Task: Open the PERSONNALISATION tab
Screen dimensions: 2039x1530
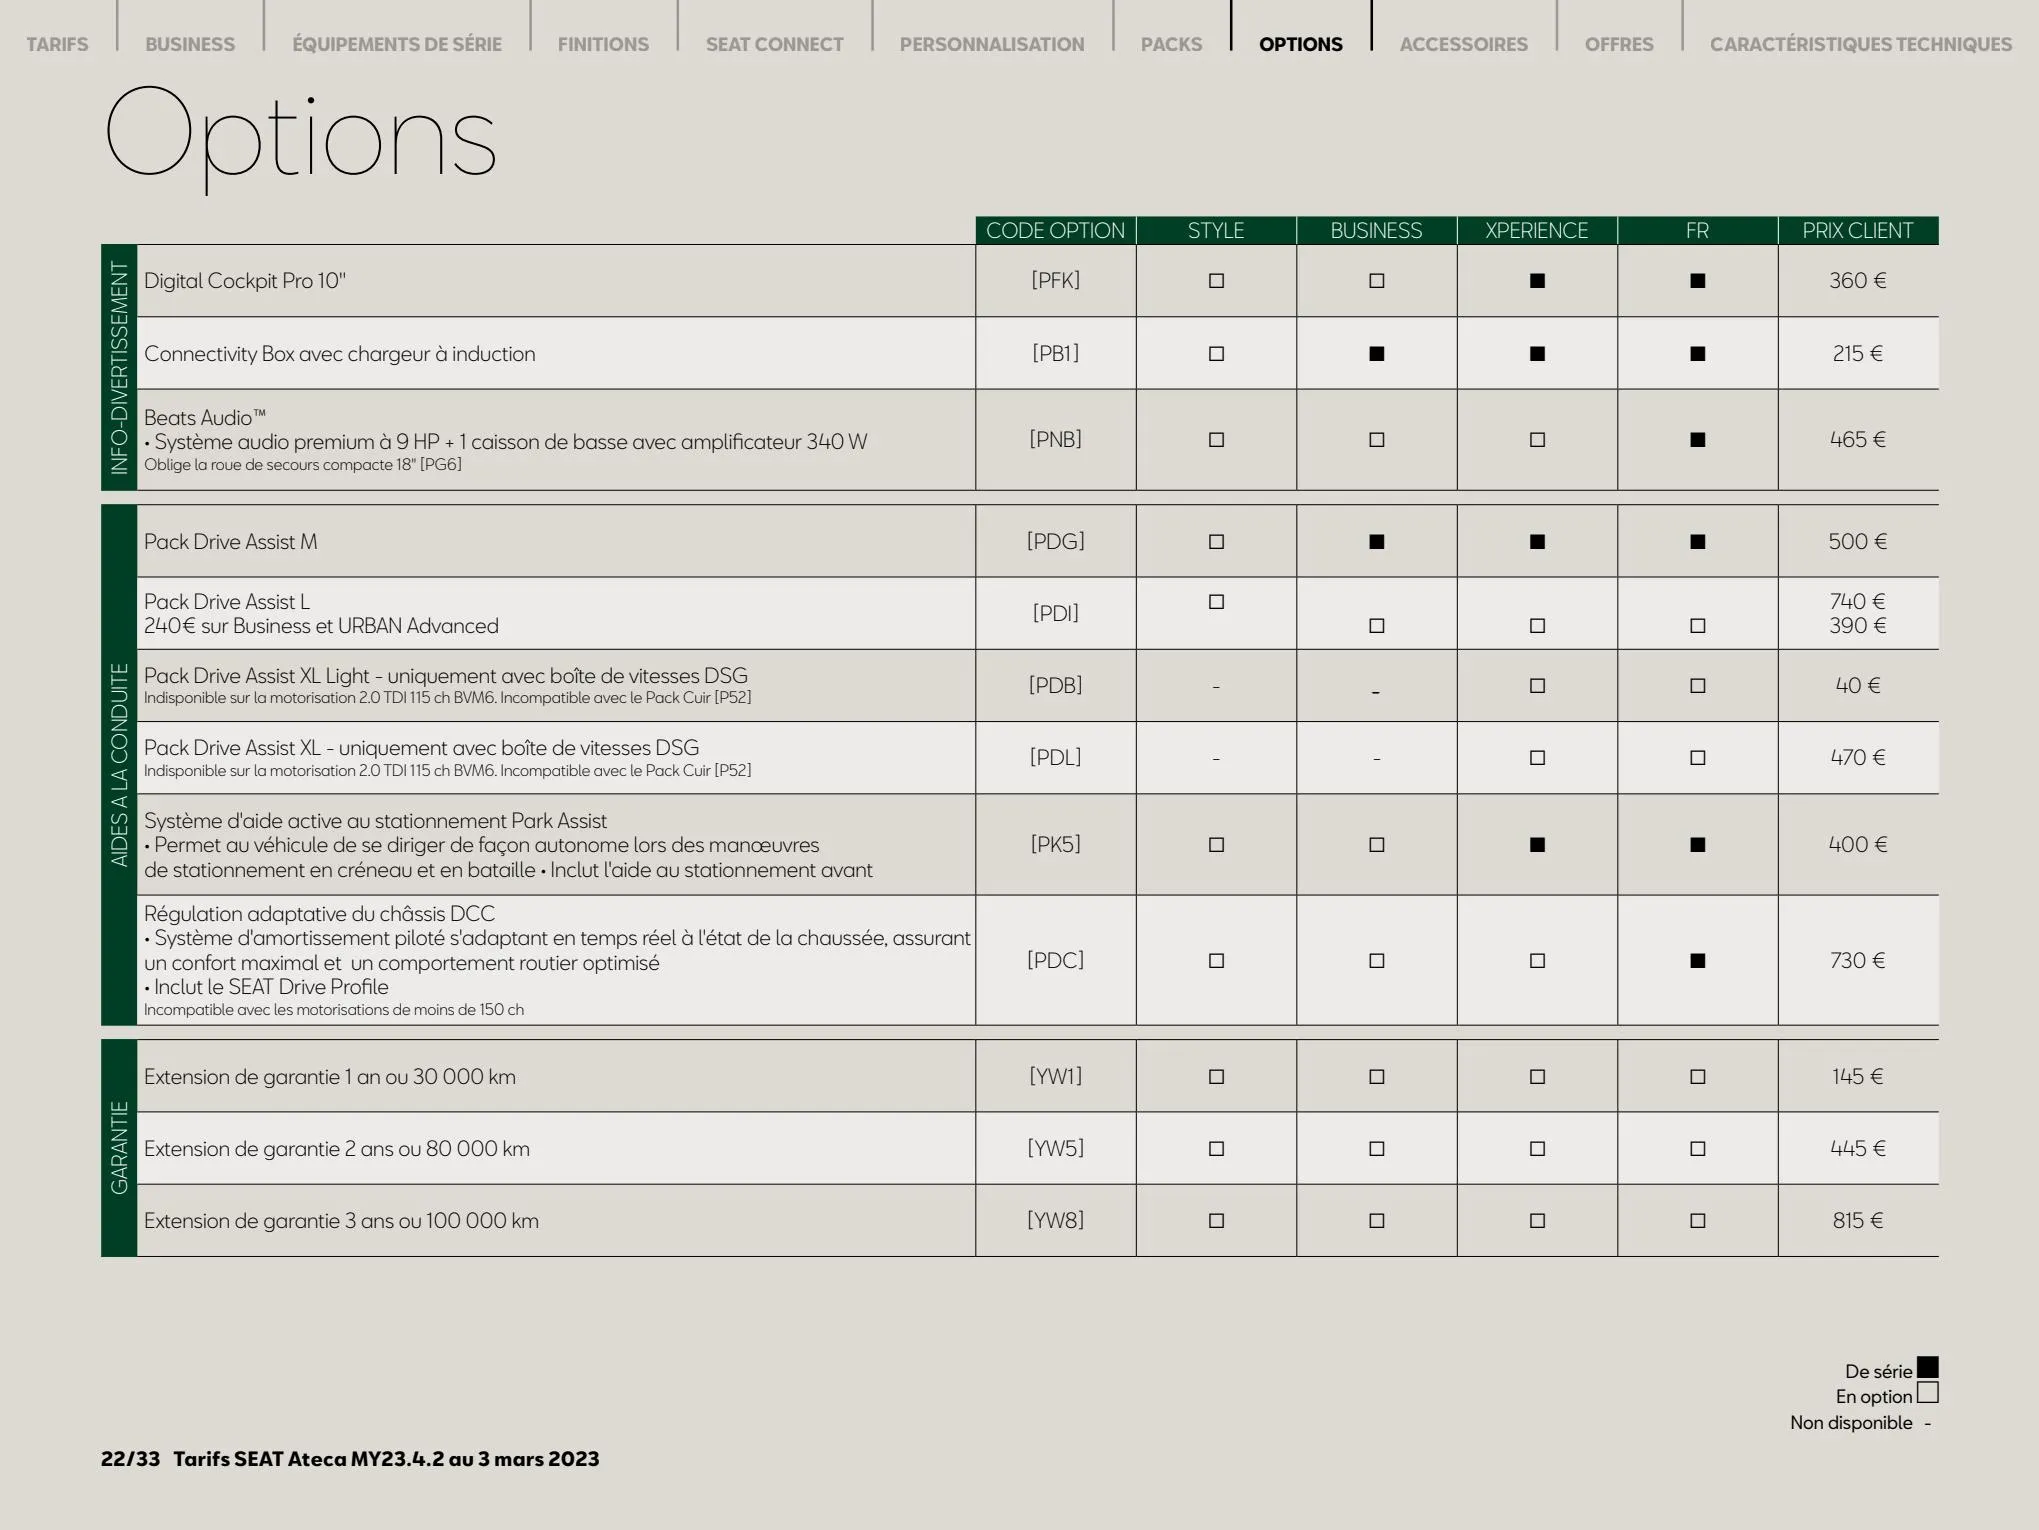Action: coord(992,44)
